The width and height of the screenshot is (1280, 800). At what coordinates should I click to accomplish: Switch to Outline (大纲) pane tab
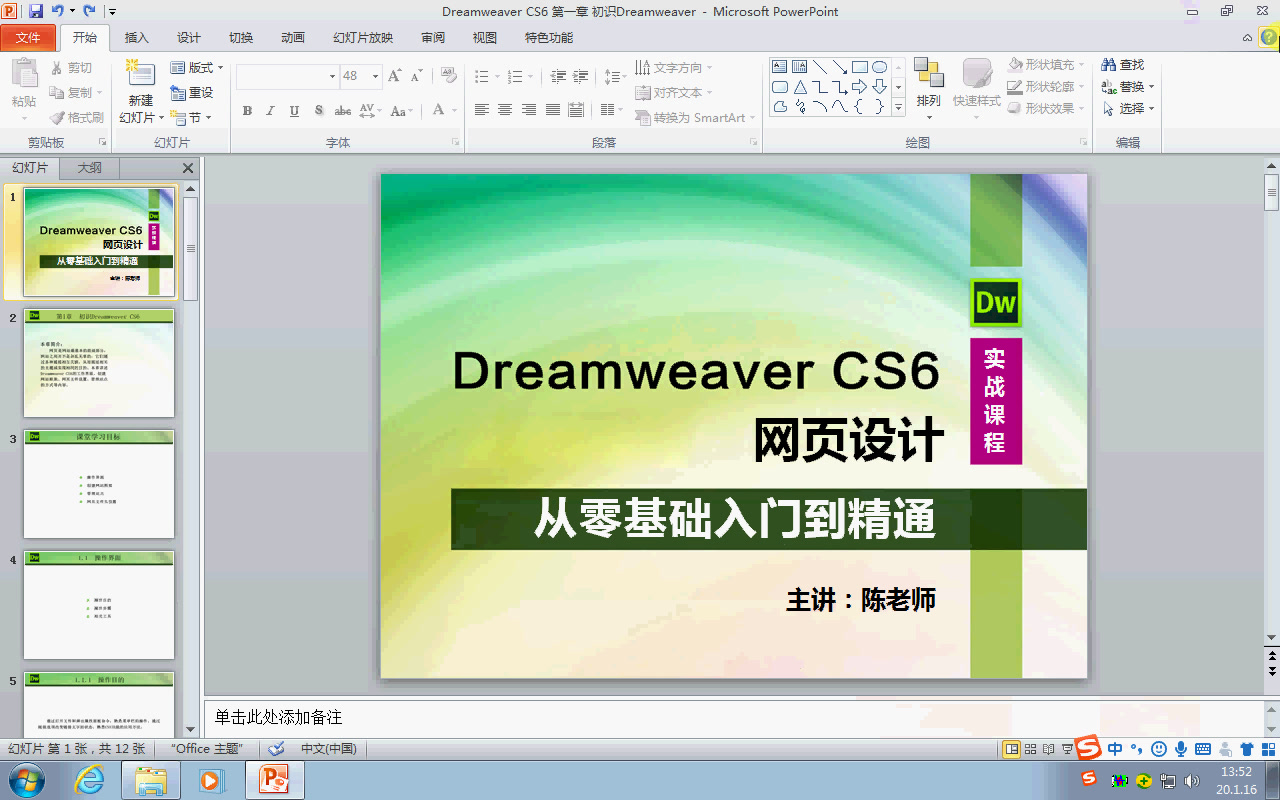(90, 168)
